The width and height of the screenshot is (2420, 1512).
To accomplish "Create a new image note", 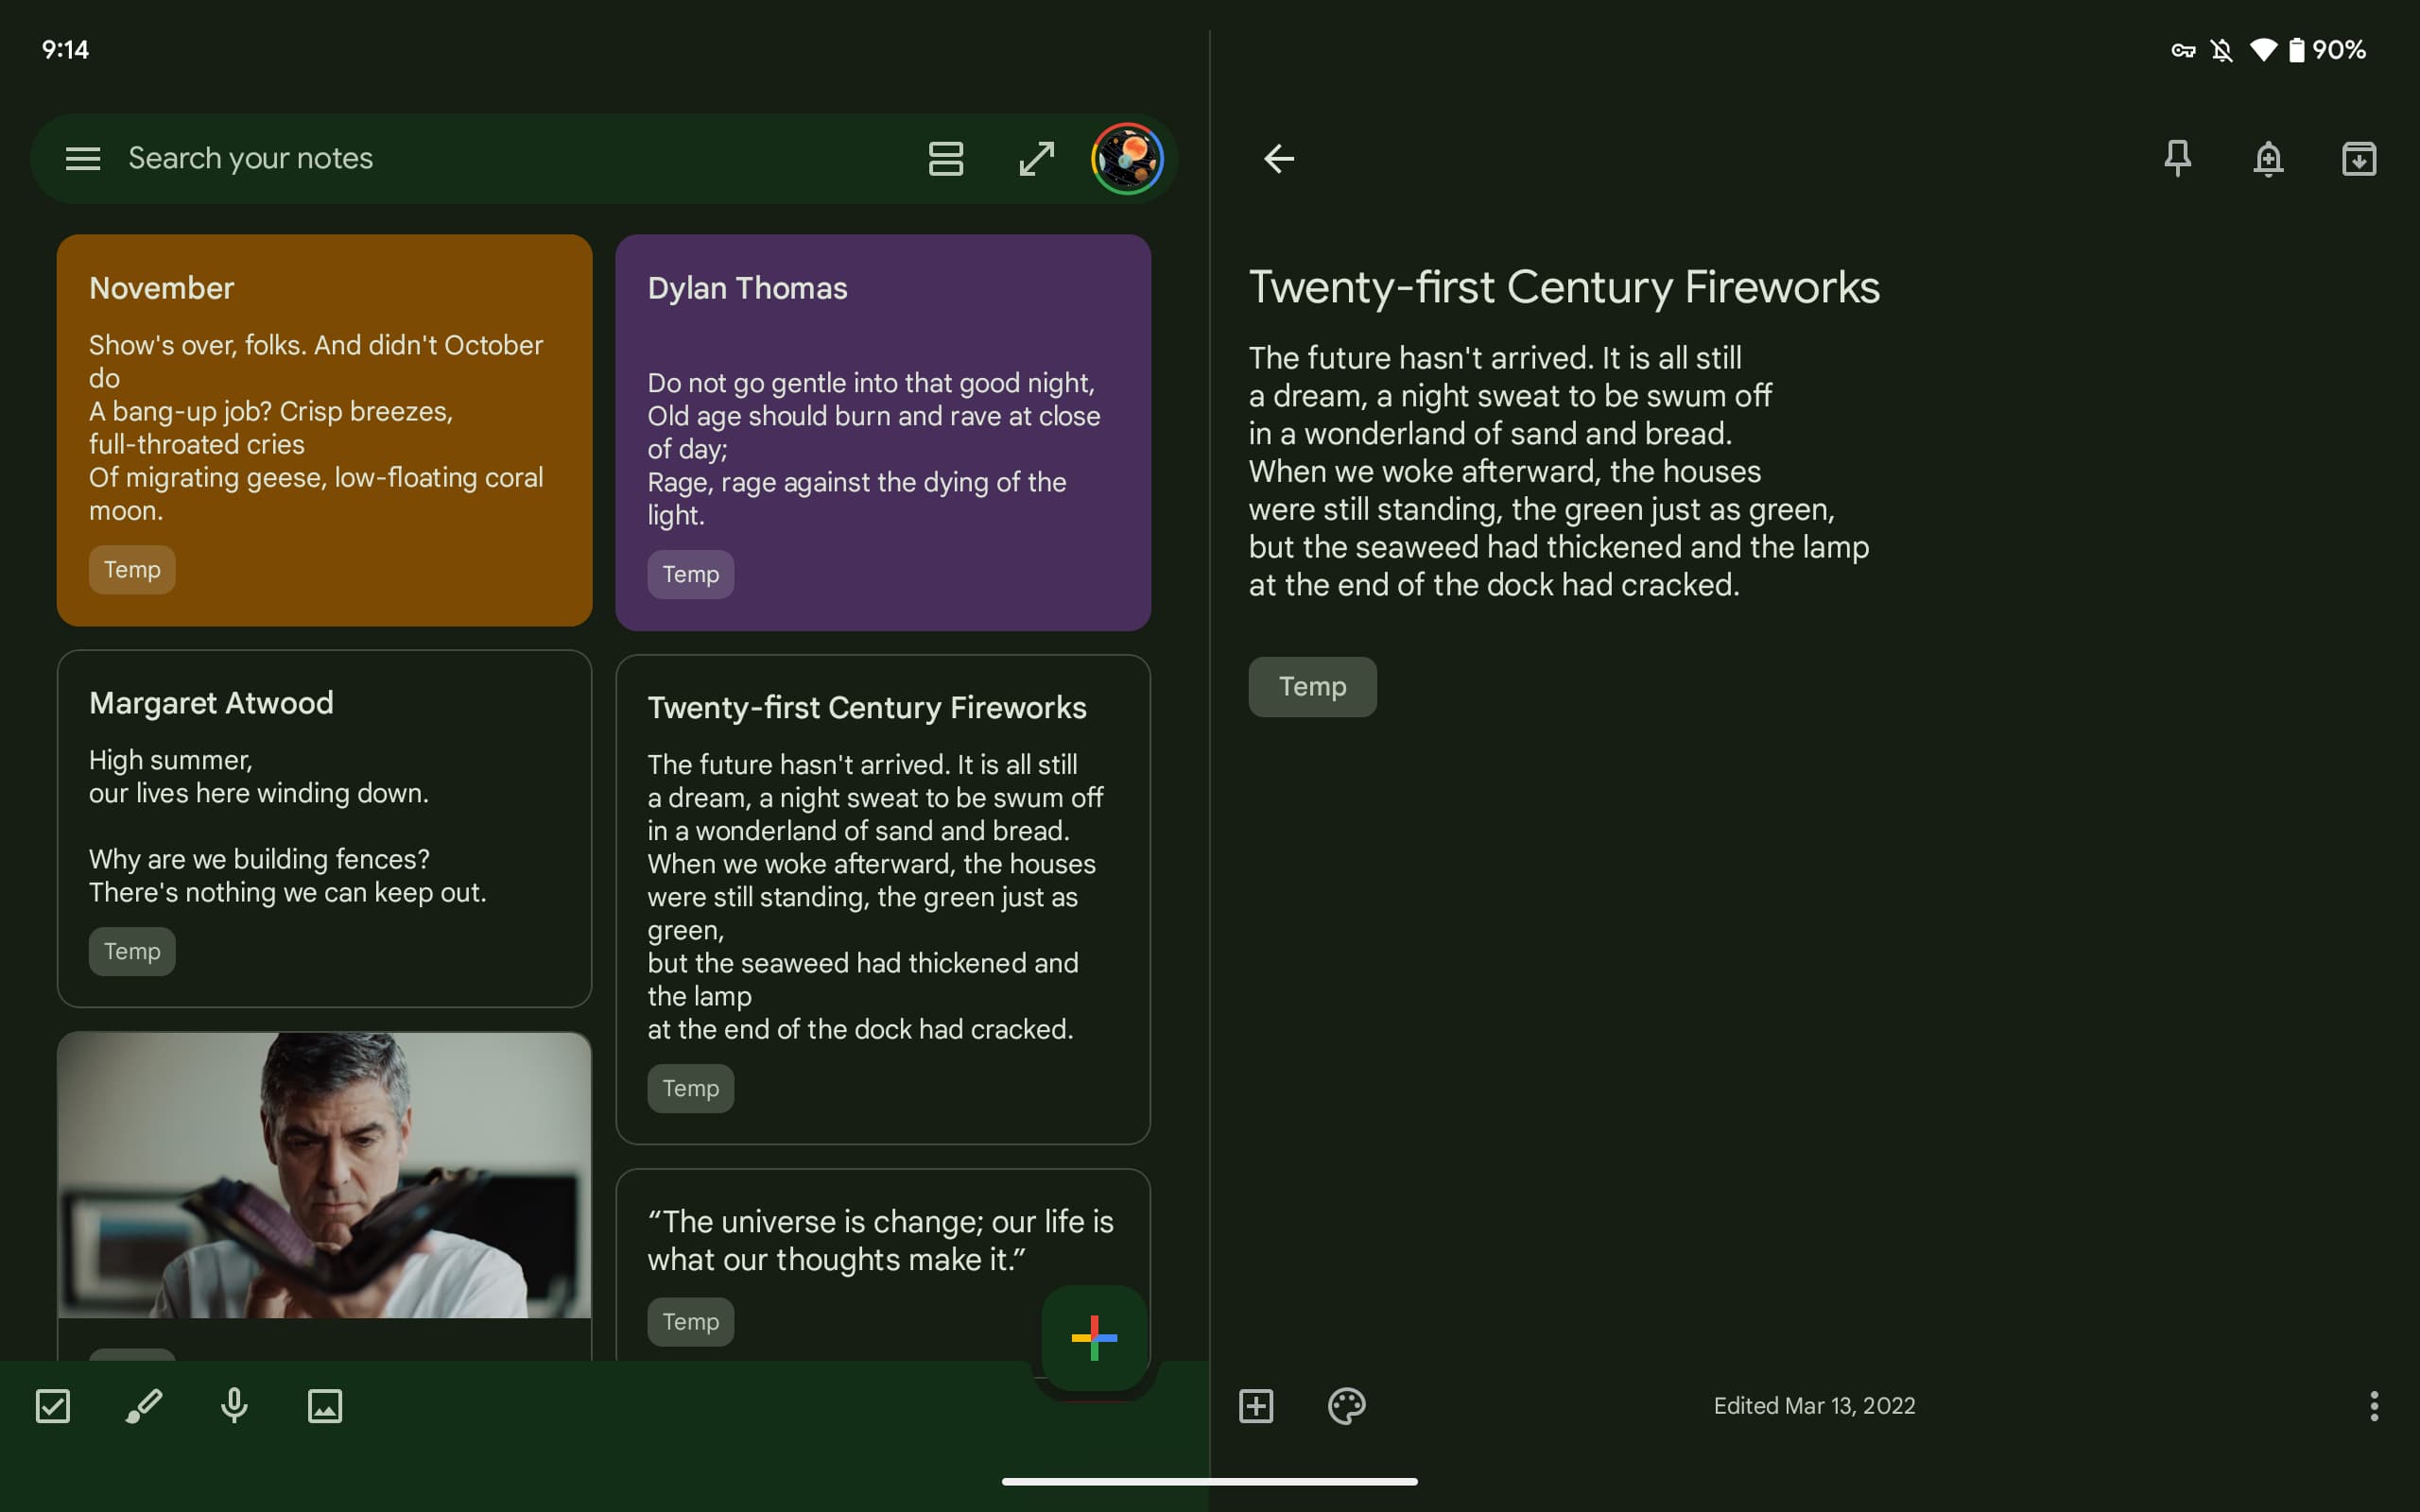I will (325, 1405).
